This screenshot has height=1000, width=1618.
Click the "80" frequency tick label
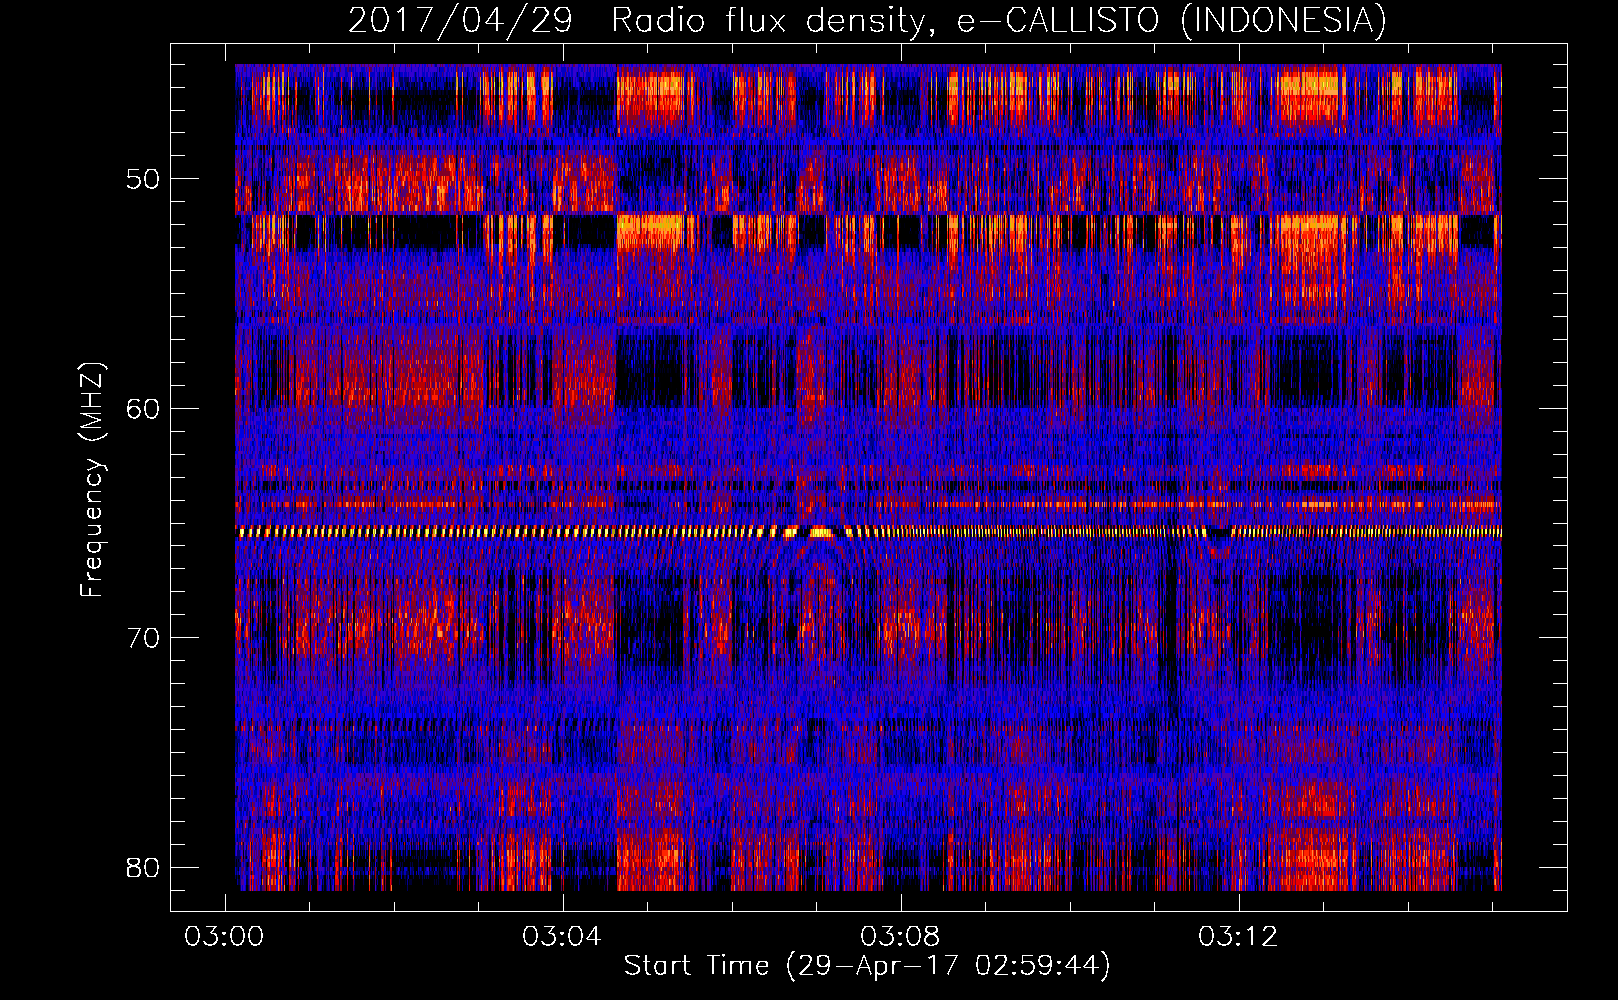pos(143,866)
